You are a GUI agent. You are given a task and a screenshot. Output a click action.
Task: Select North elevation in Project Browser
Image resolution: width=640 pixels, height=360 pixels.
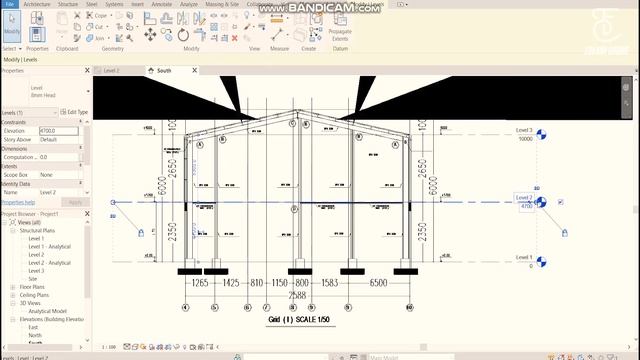35,336
